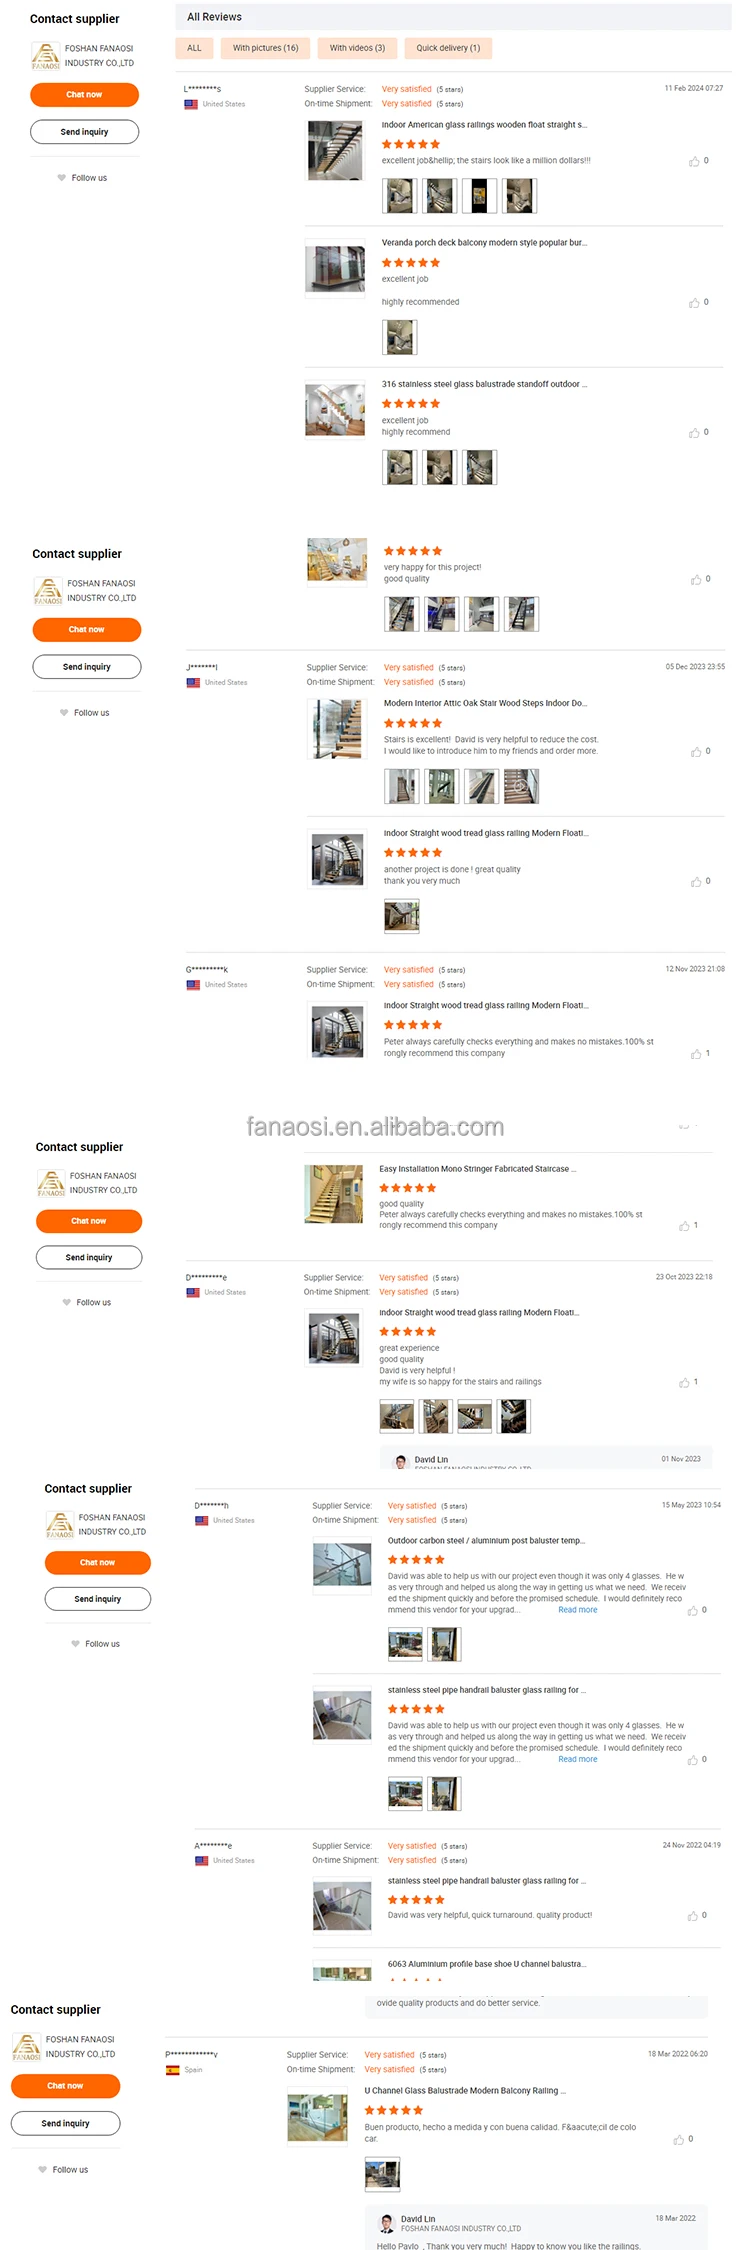Show reviews With videos (3)
The image size is (750, 2250).
(357, 48)
